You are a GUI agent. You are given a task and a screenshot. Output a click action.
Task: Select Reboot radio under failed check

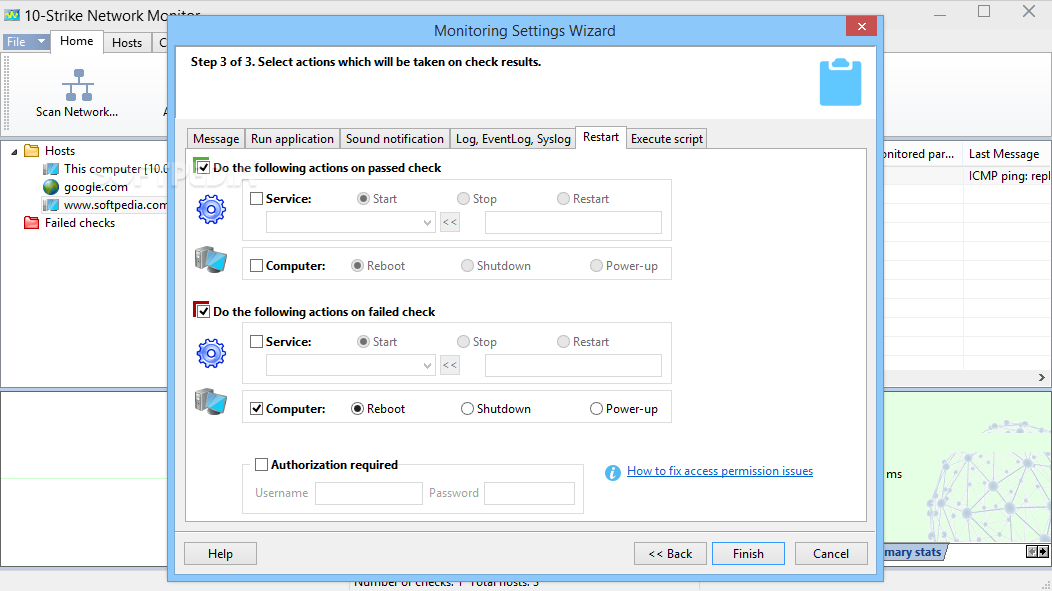[358, 409]
